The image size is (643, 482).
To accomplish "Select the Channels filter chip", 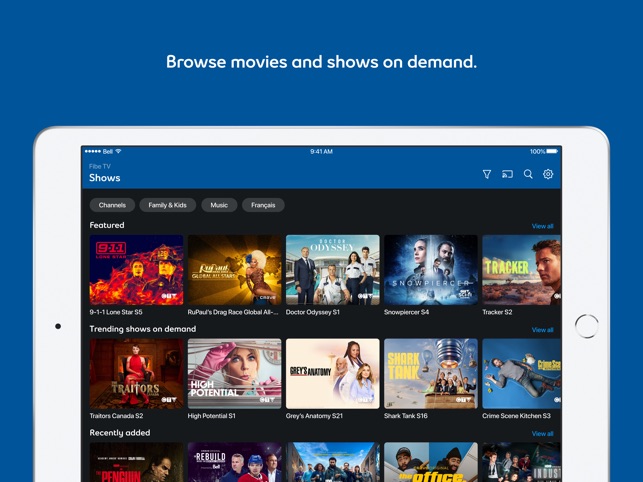I will [112, 205].
